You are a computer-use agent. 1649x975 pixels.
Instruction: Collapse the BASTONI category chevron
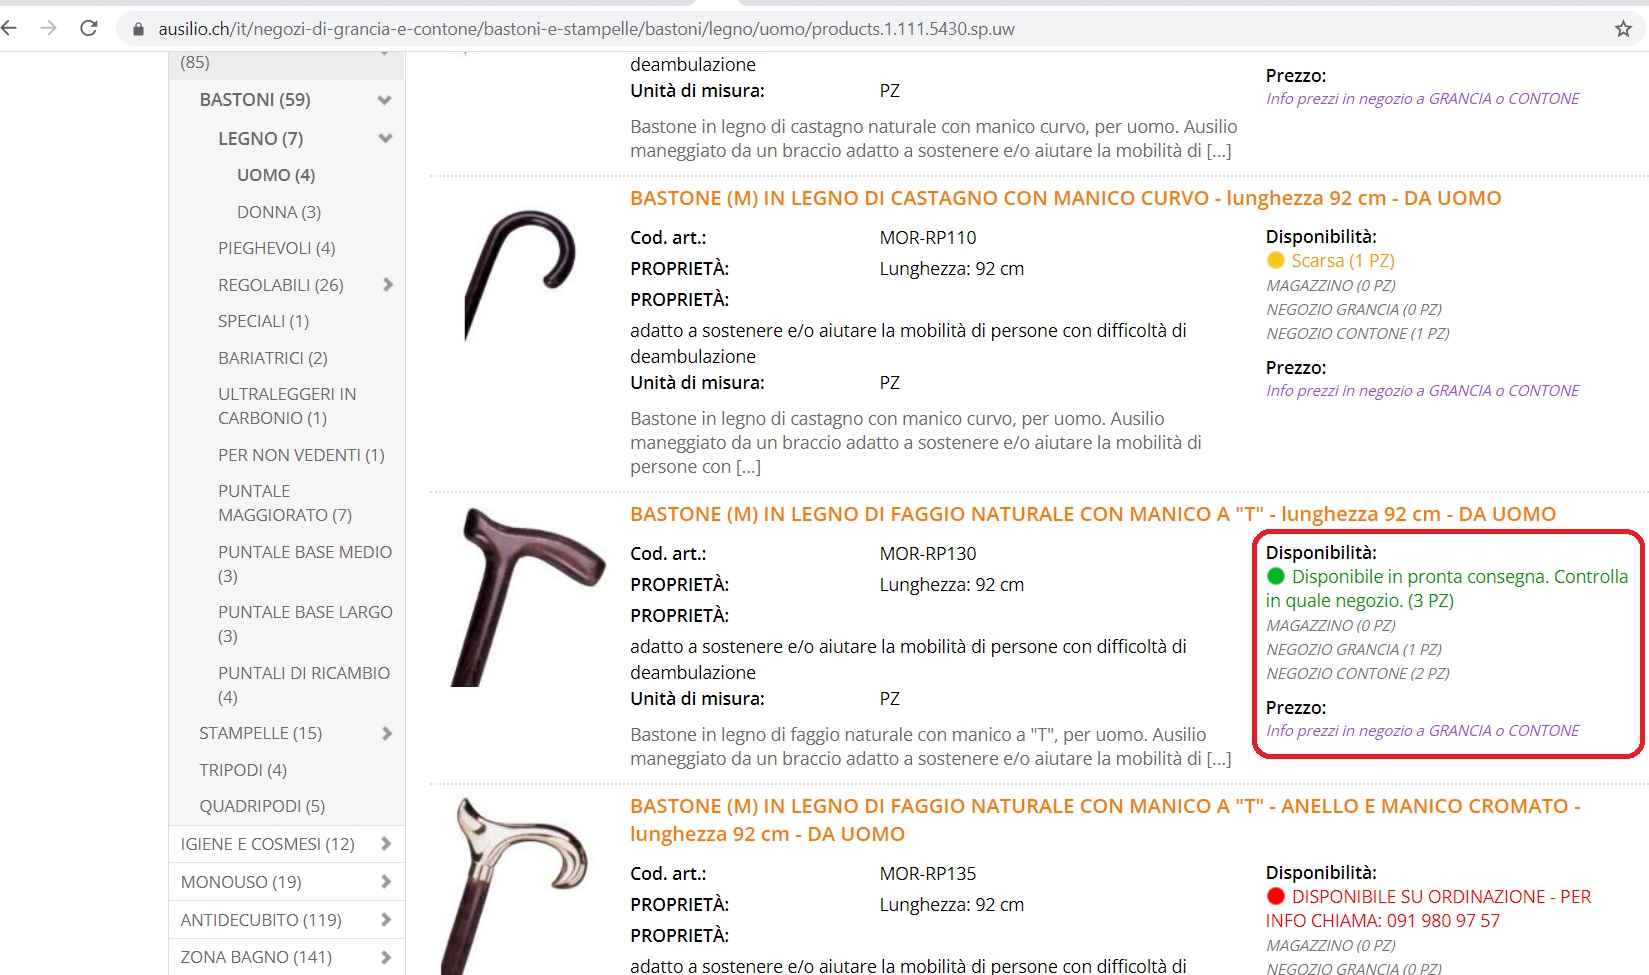point(384,100)
